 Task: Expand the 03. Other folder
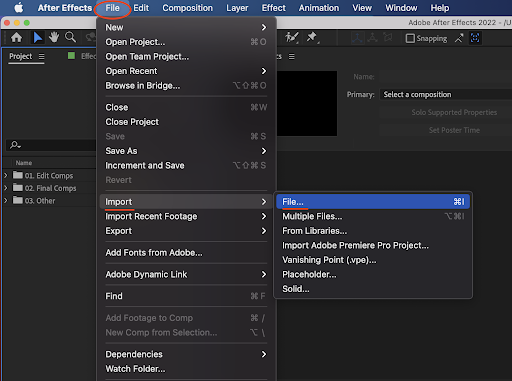[6, 201]
